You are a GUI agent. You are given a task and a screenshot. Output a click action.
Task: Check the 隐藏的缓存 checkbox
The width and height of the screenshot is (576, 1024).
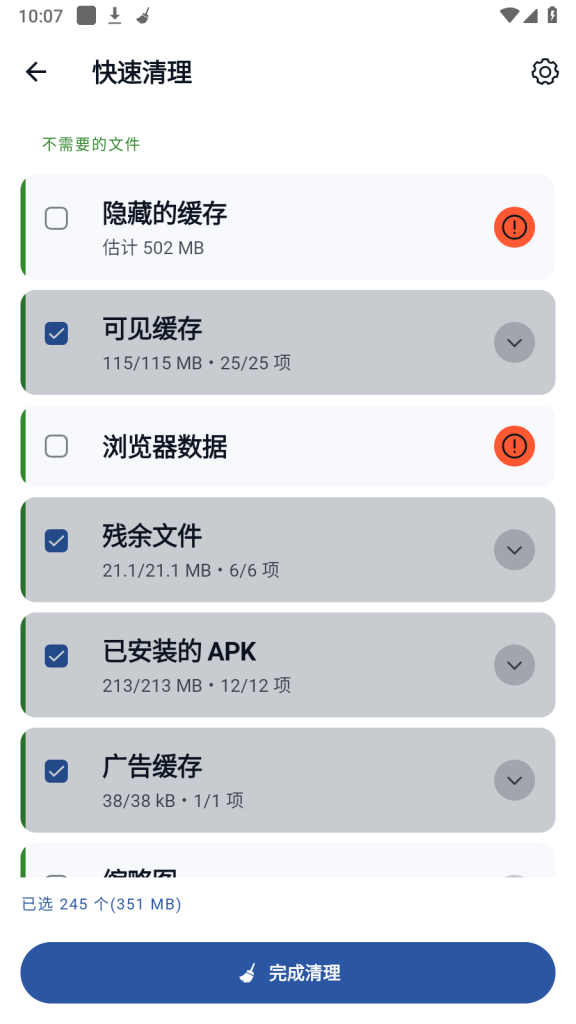click(56, 218)
